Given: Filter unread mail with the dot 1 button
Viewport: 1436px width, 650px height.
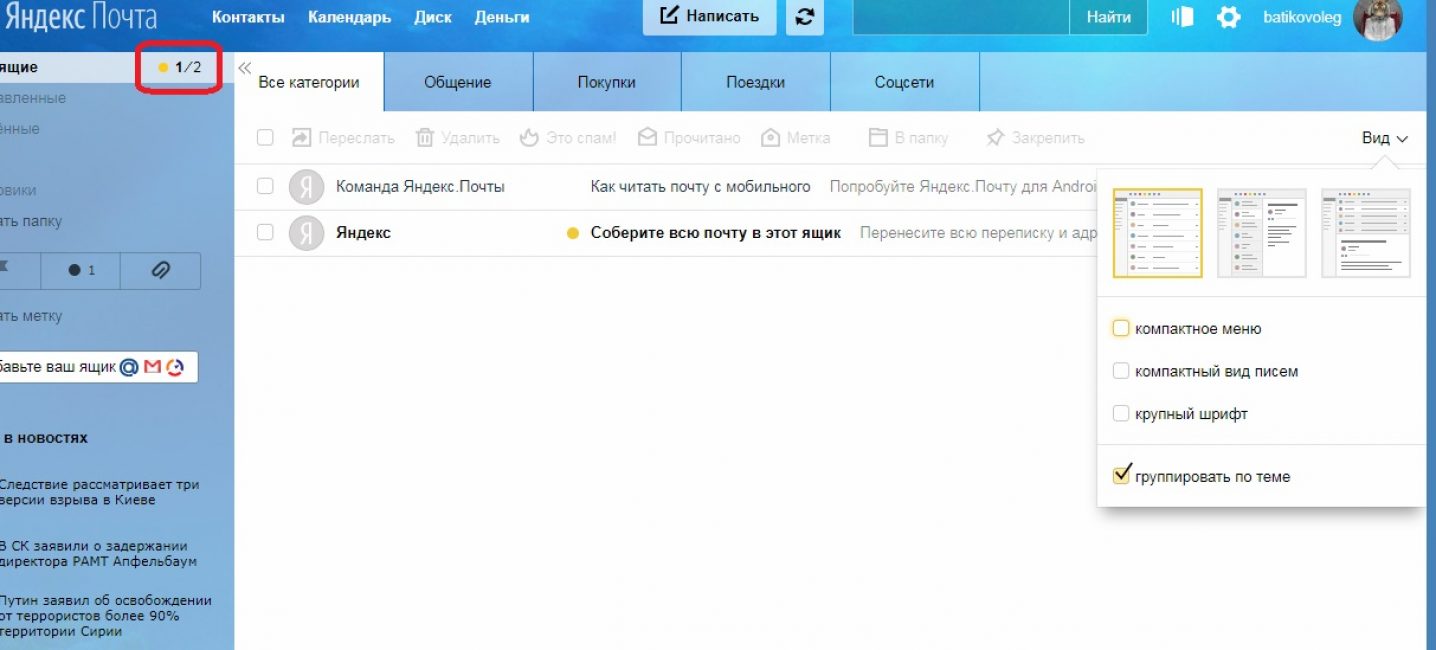Looking at the screenshot, I should pos(81,270).
